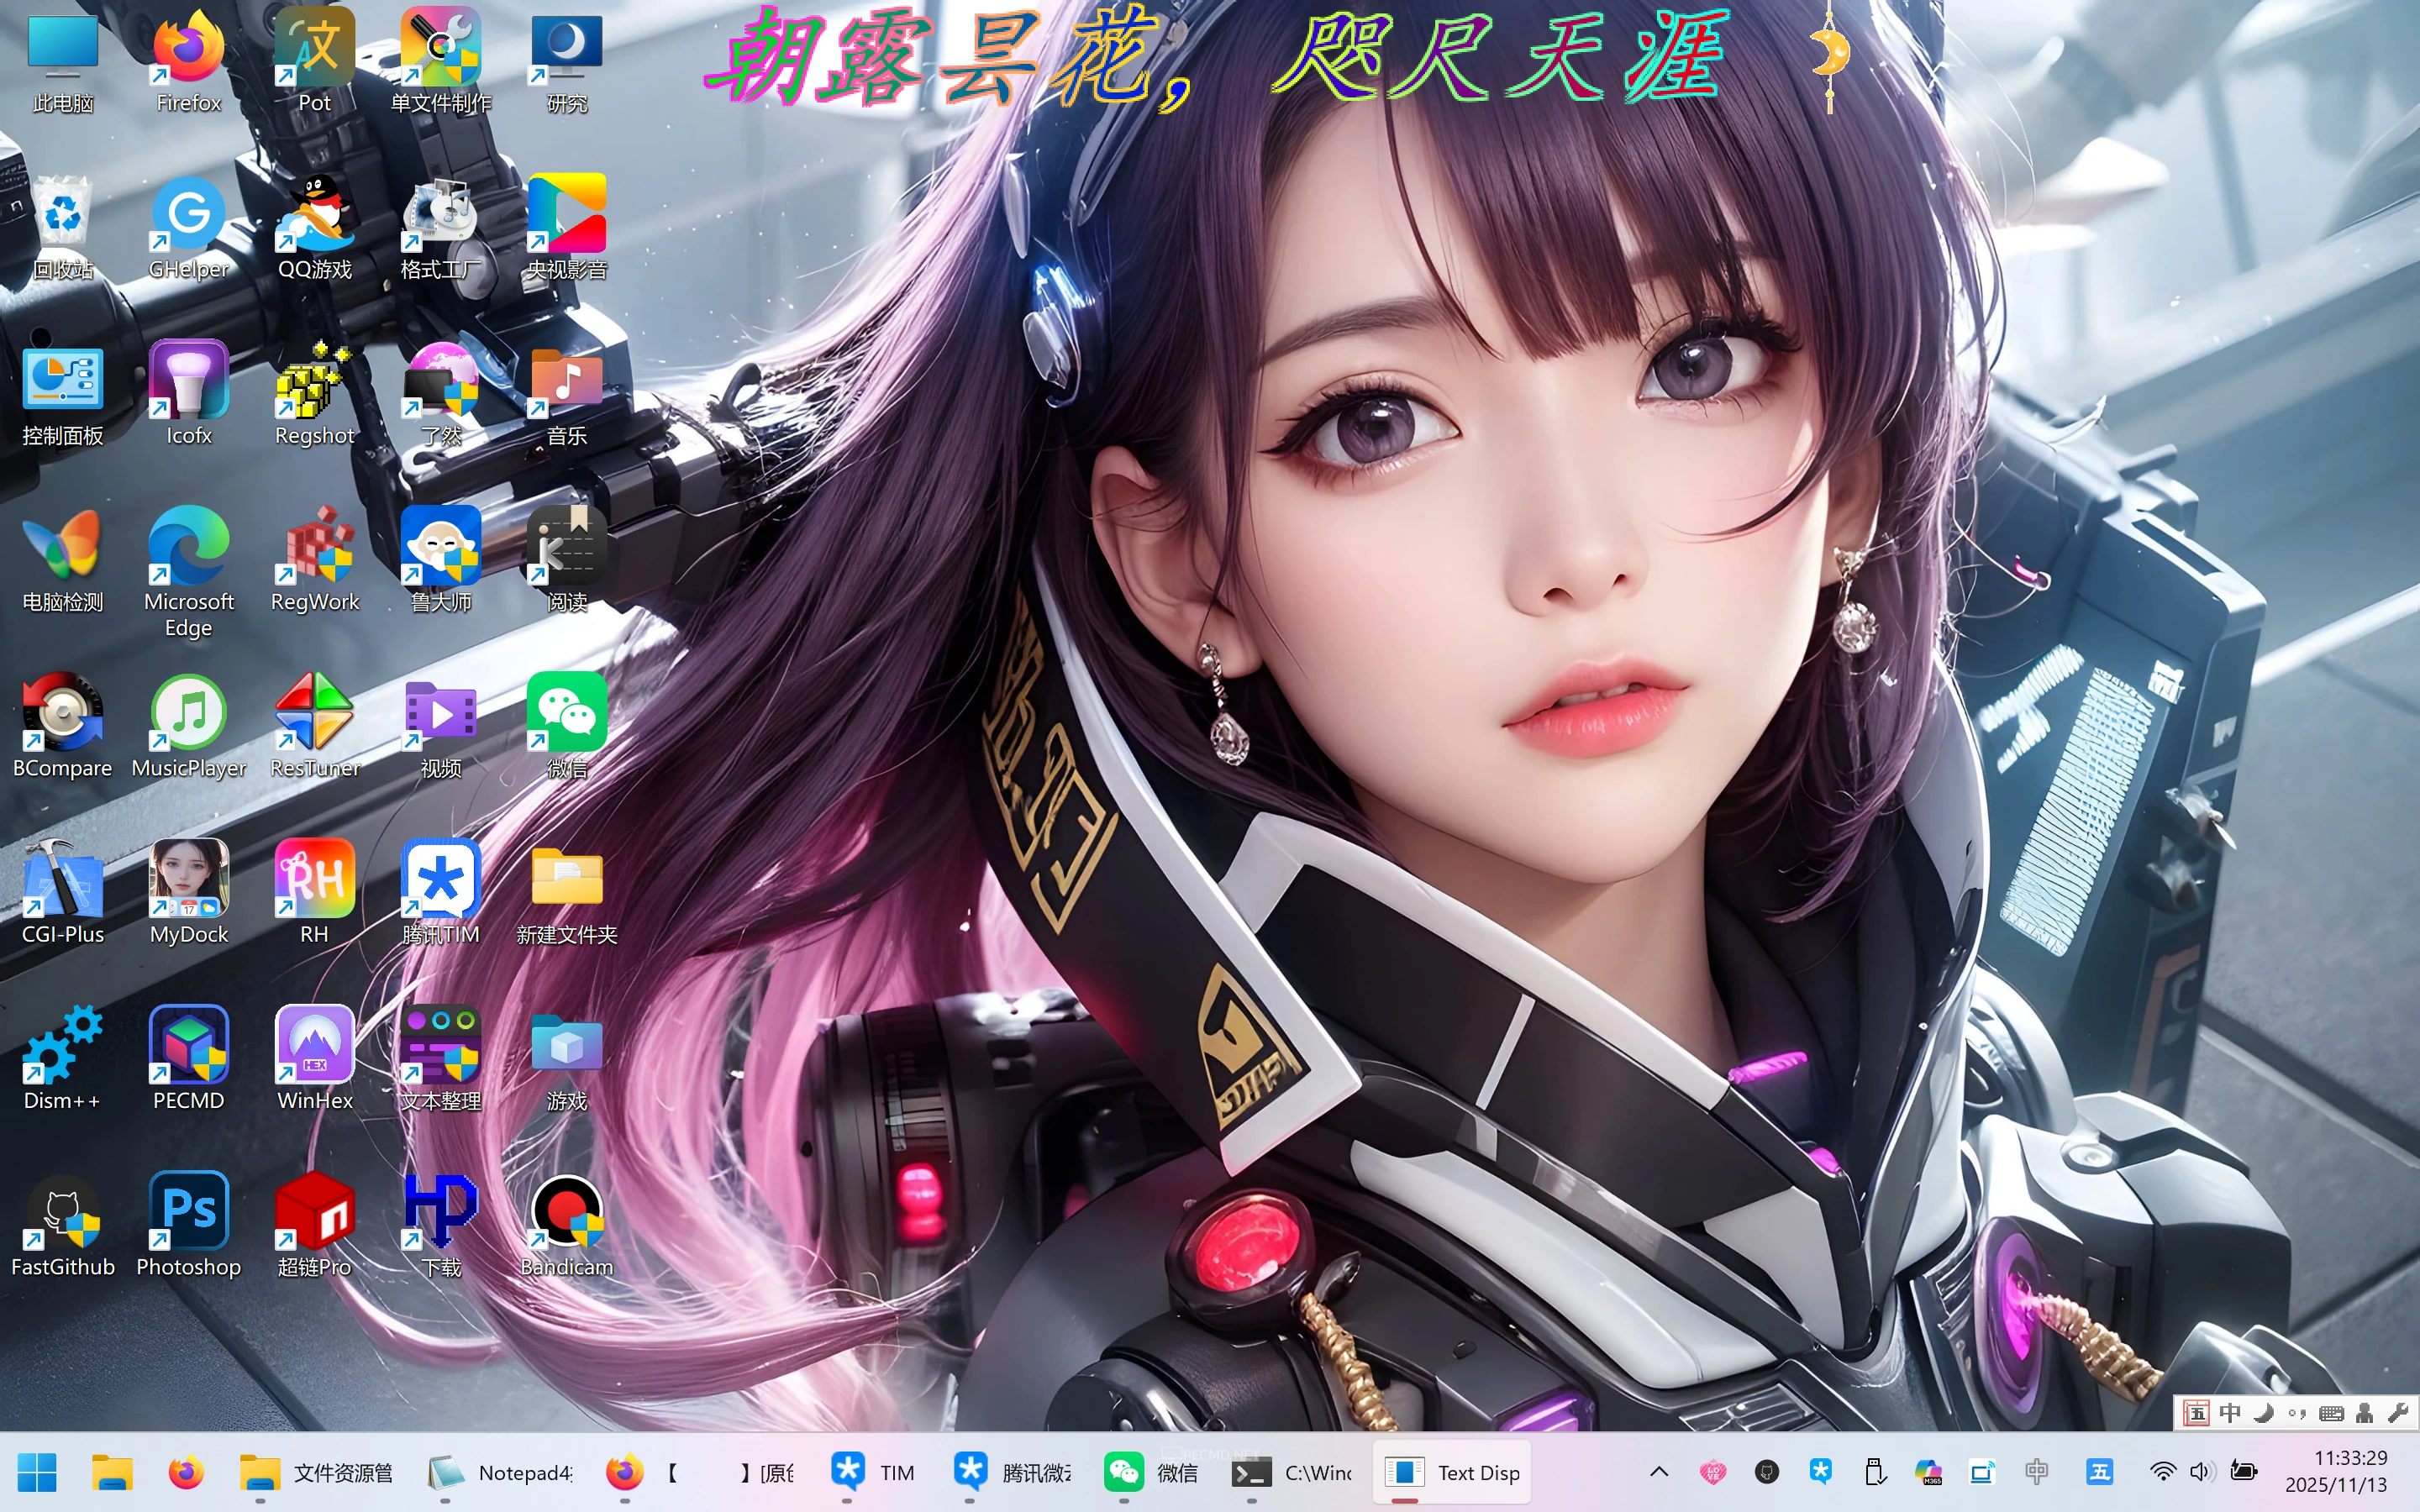The height and width of the screenshot is (1512, 2420).
Task: Click the FastGithub desktop icon
Action: click(62, 1212)
